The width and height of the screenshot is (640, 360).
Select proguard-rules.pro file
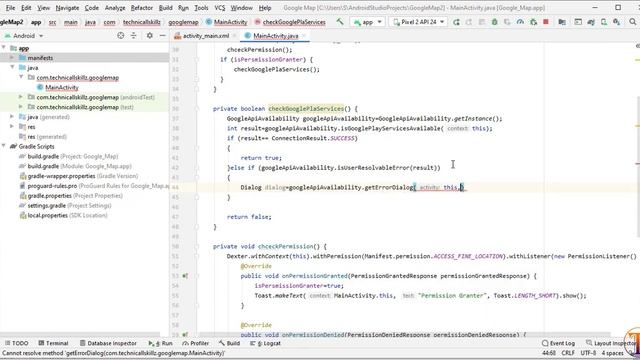click(95, 186)
